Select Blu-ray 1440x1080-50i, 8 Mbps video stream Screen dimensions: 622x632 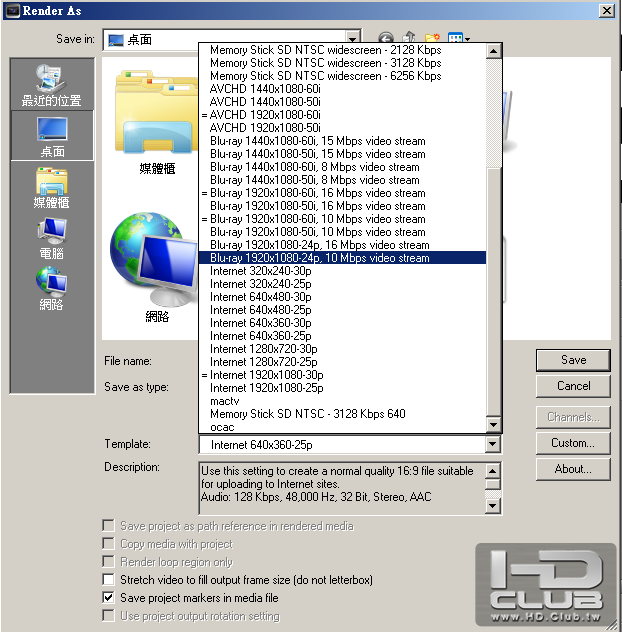pyautogui.click(x=342, y=180)
